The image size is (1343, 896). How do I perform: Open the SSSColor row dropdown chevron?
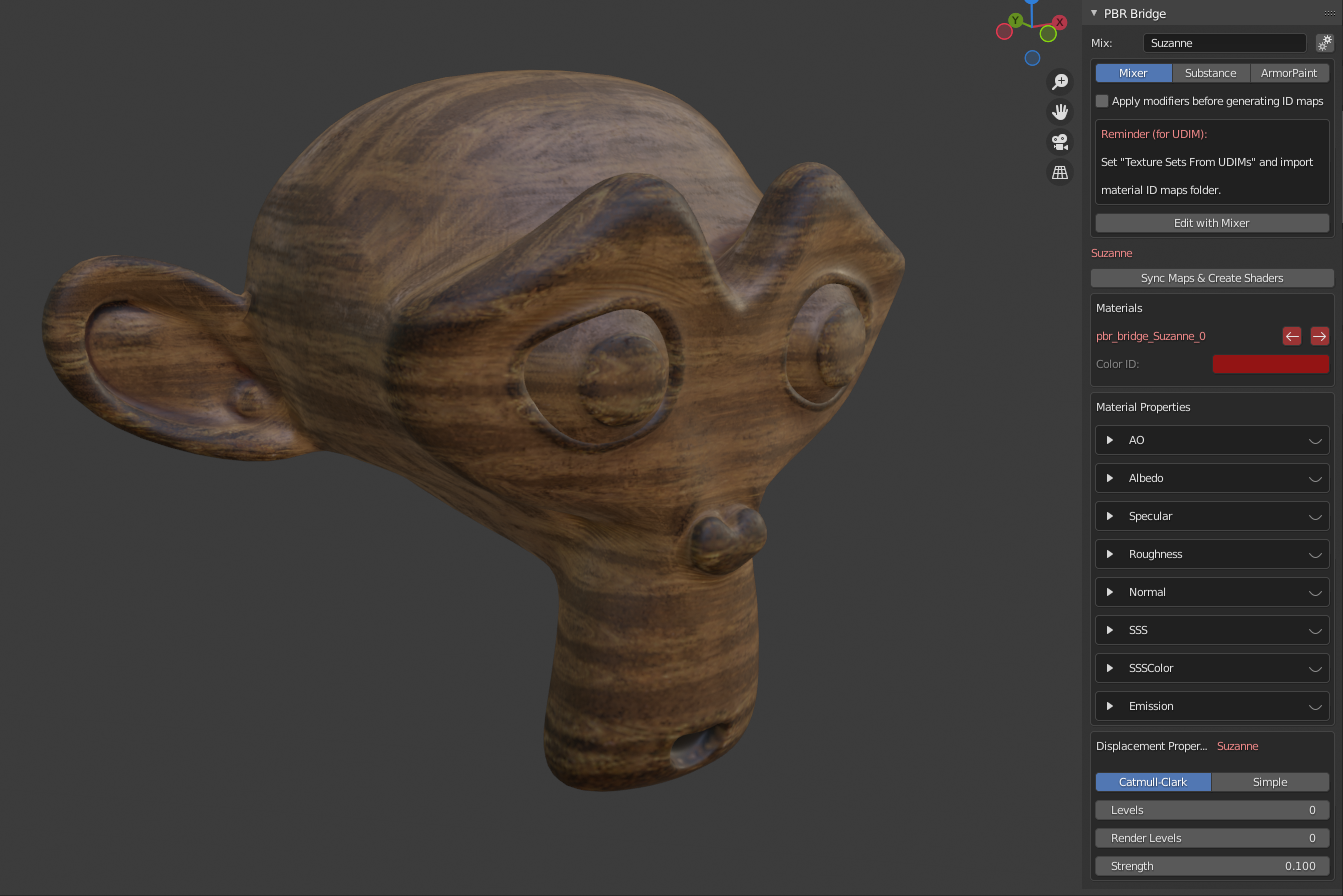(1315, 669)
